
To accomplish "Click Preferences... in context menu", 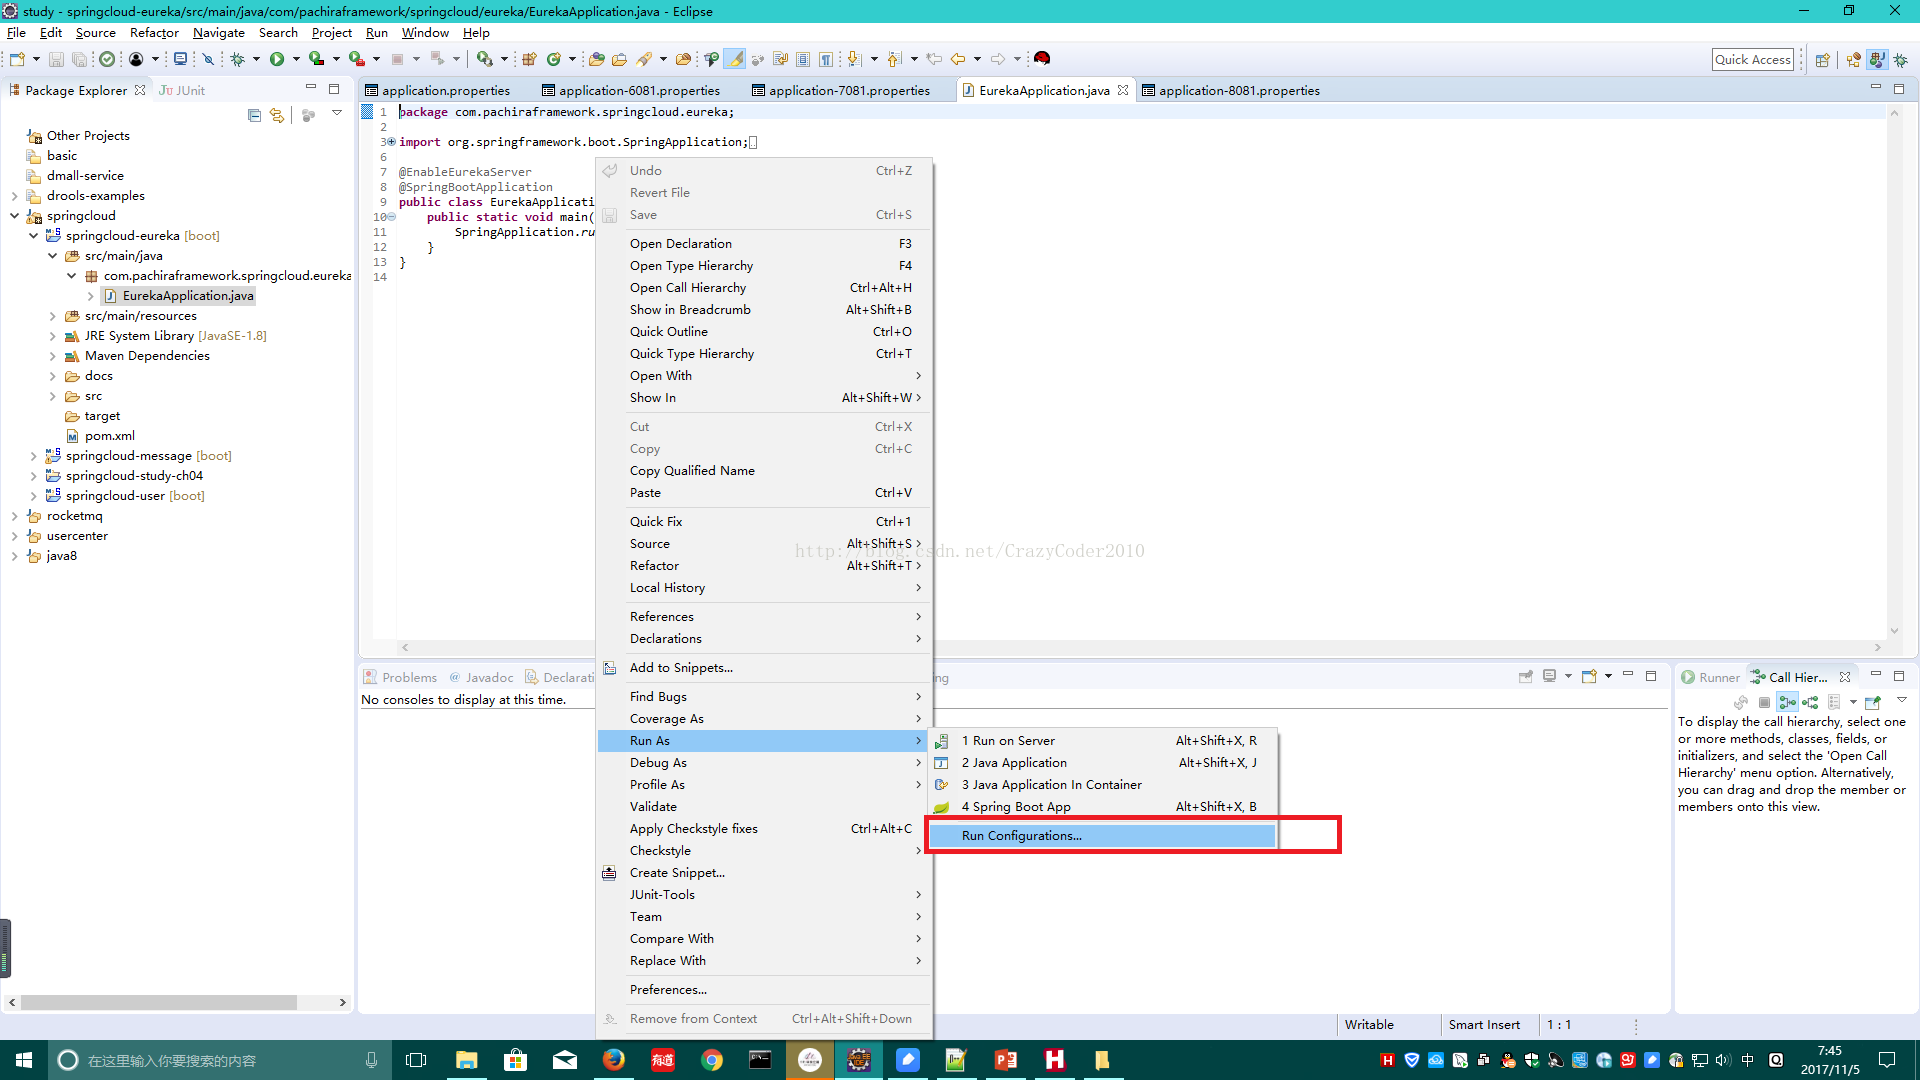I will (765, 989).
